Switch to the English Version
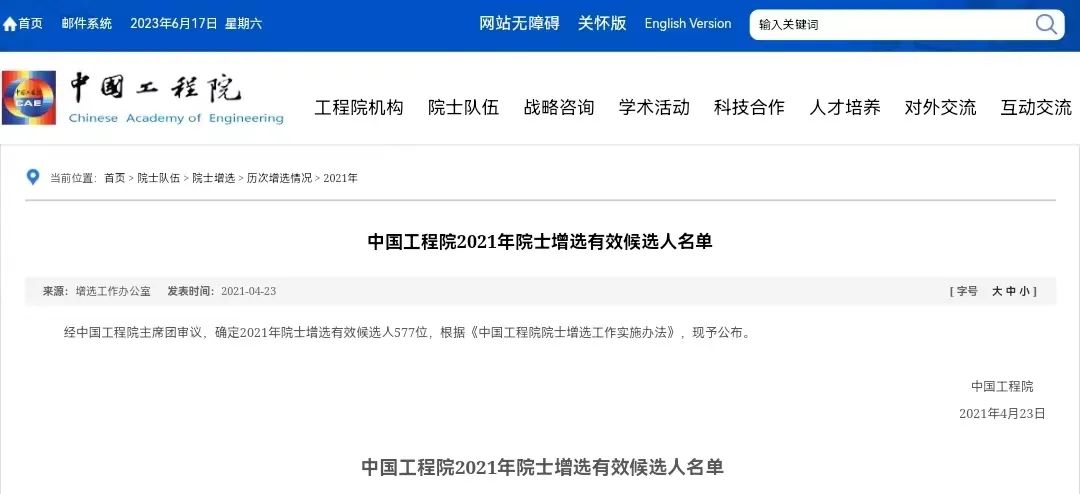 click(x=687, y=23)
